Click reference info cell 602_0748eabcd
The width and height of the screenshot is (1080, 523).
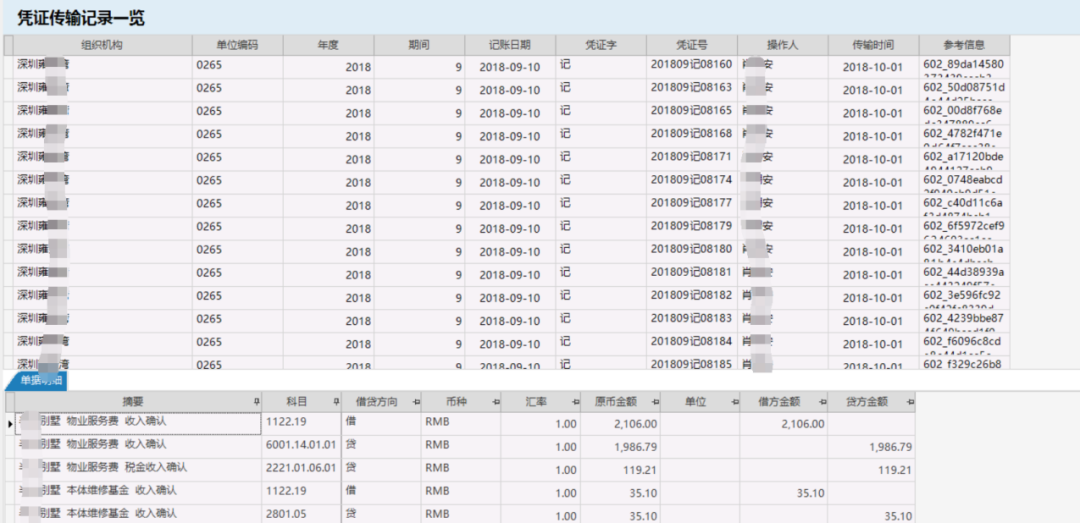(964, 183)
